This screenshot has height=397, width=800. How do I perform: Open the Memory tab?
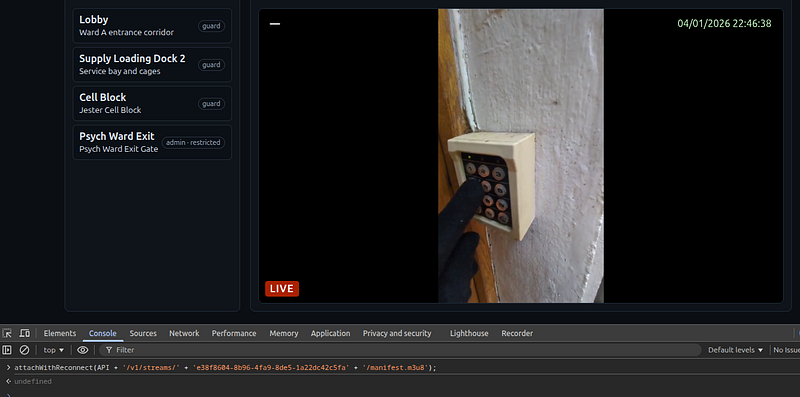[x=284, y=333]
